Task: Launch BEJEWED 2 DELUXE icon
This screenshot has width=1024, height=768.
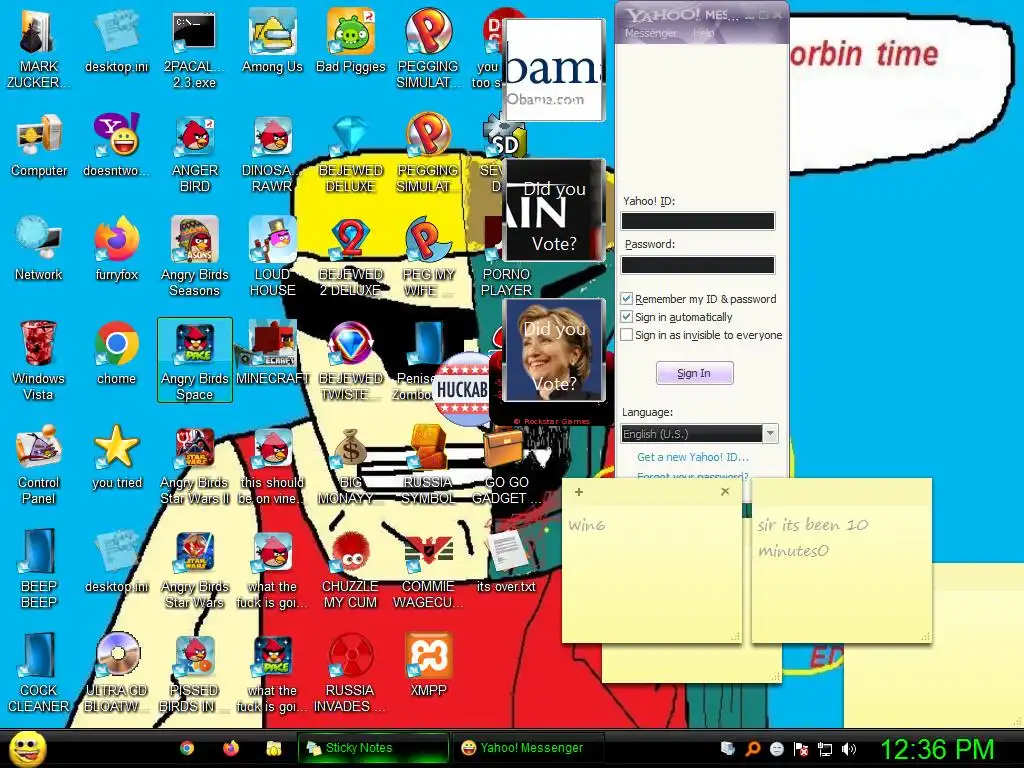Action: tap(351, 257)
